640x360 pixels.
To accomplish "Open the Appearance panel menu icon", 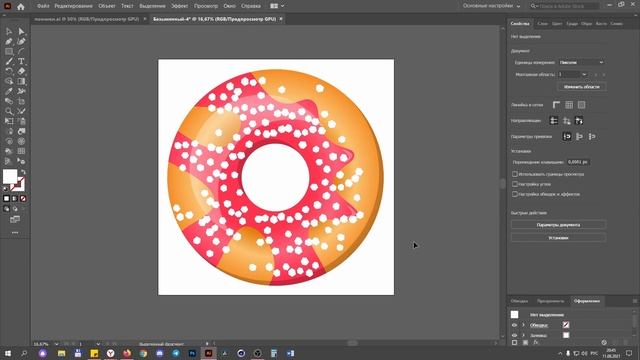I will point(635,301).
